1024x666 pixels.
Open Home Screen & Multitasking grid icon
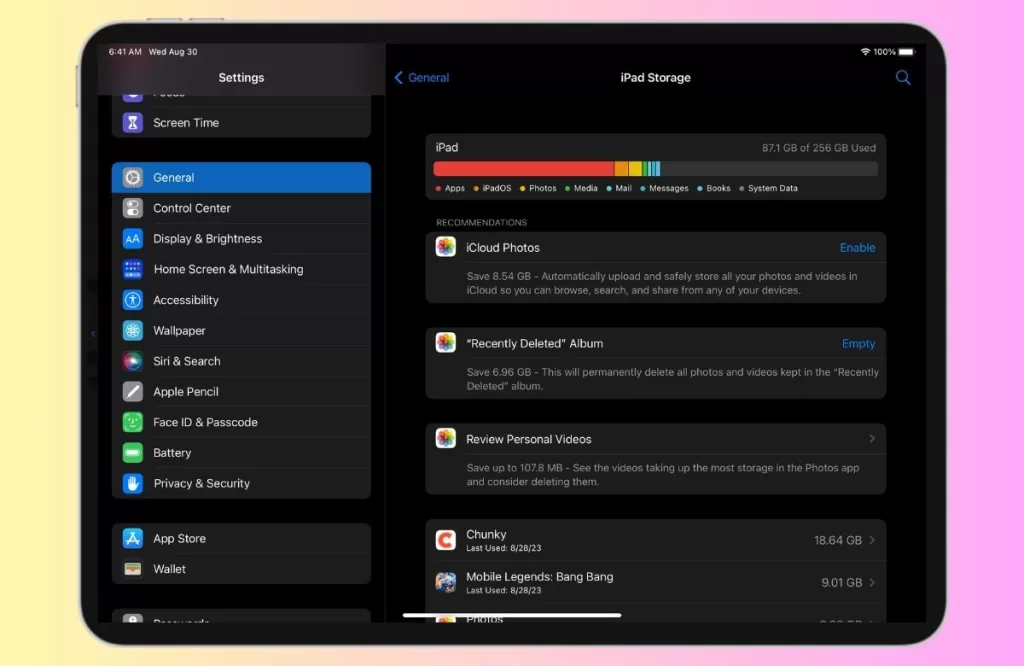click(x=133, y=269)
